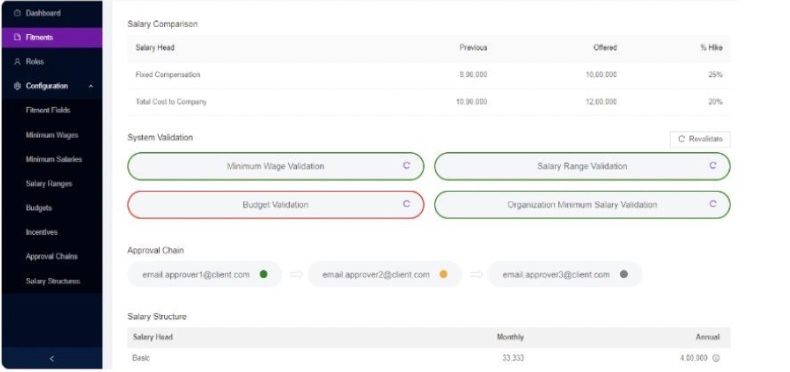Click the Fixed Compensation row label
This screenshot has width=790, height=372.
[168, 75]
